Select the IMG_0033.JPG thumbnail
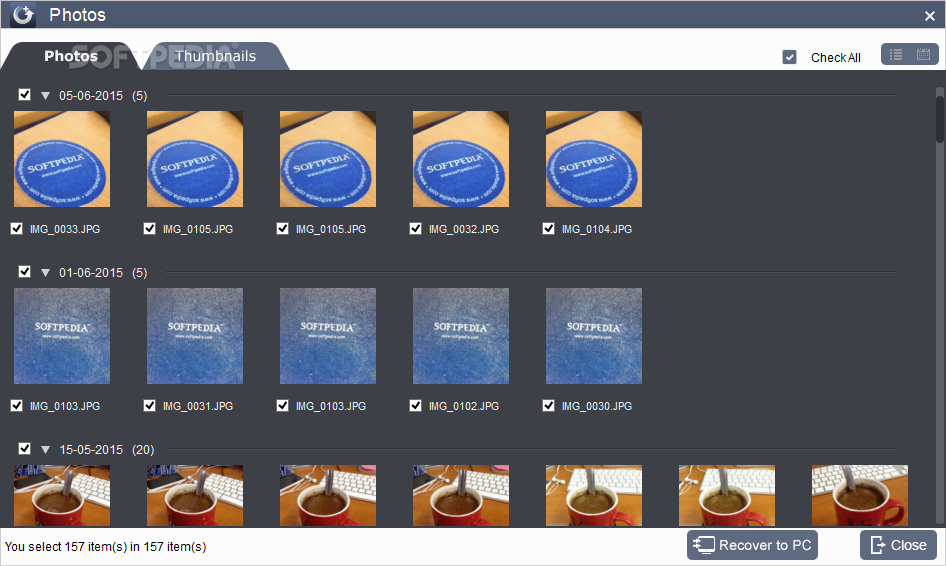 62,159
